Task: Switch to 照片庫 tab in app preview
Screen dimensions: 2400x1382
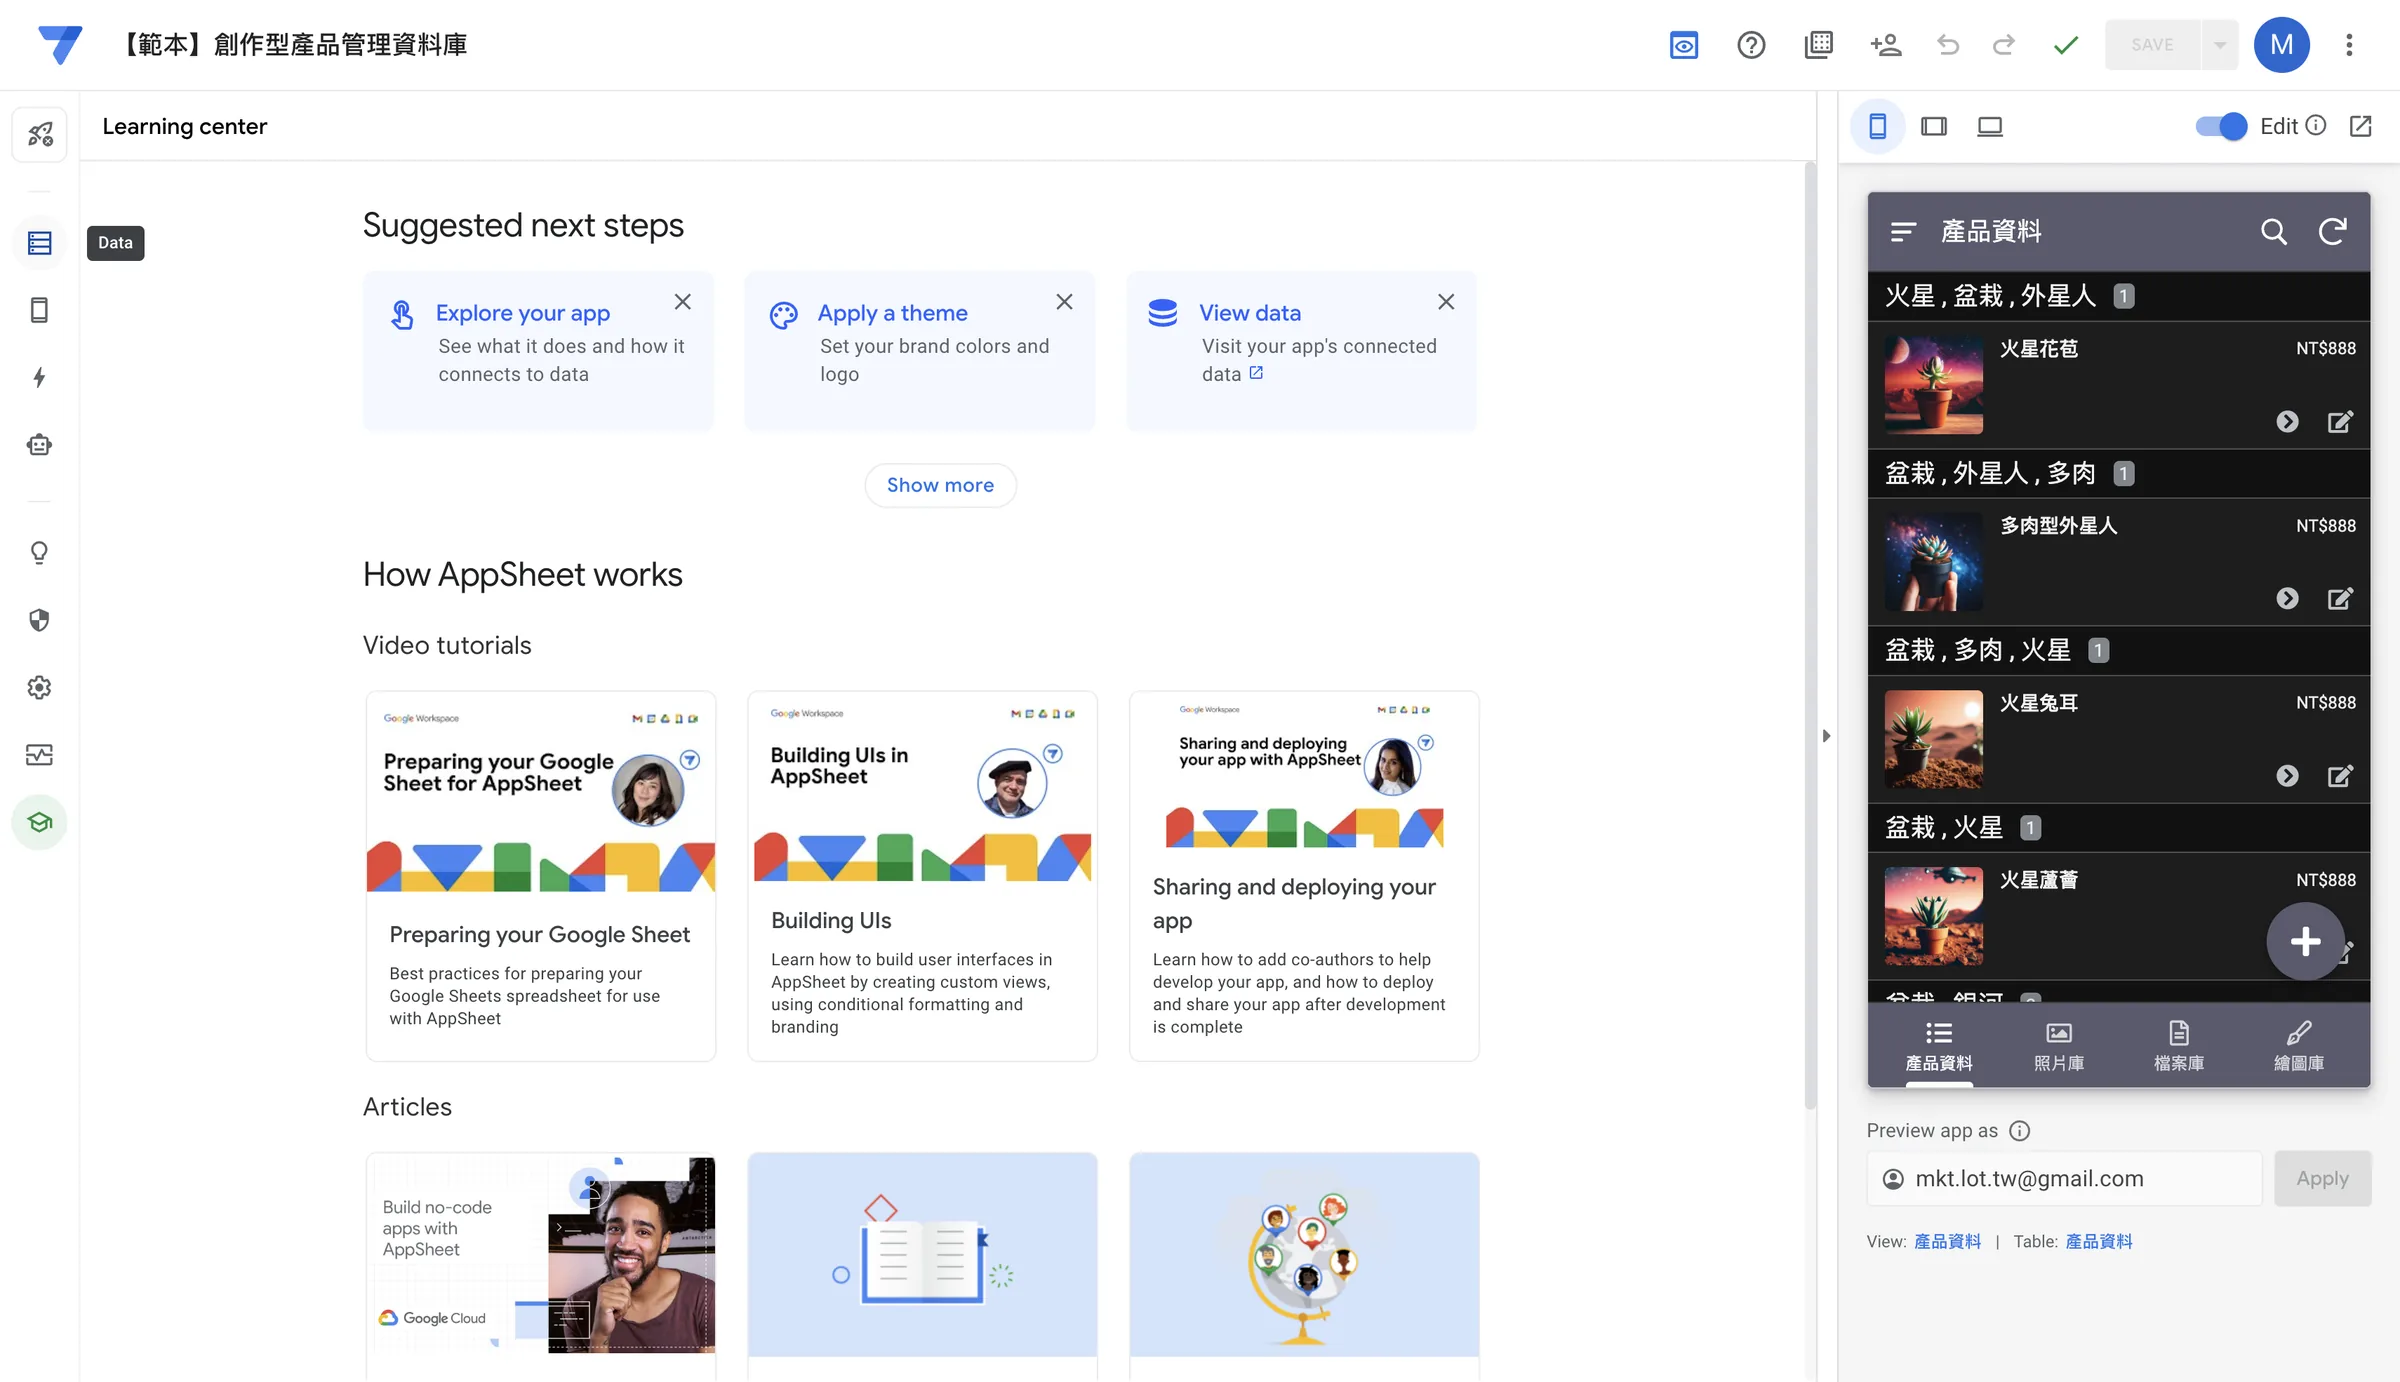Action: click(x=2058, y=1046)
